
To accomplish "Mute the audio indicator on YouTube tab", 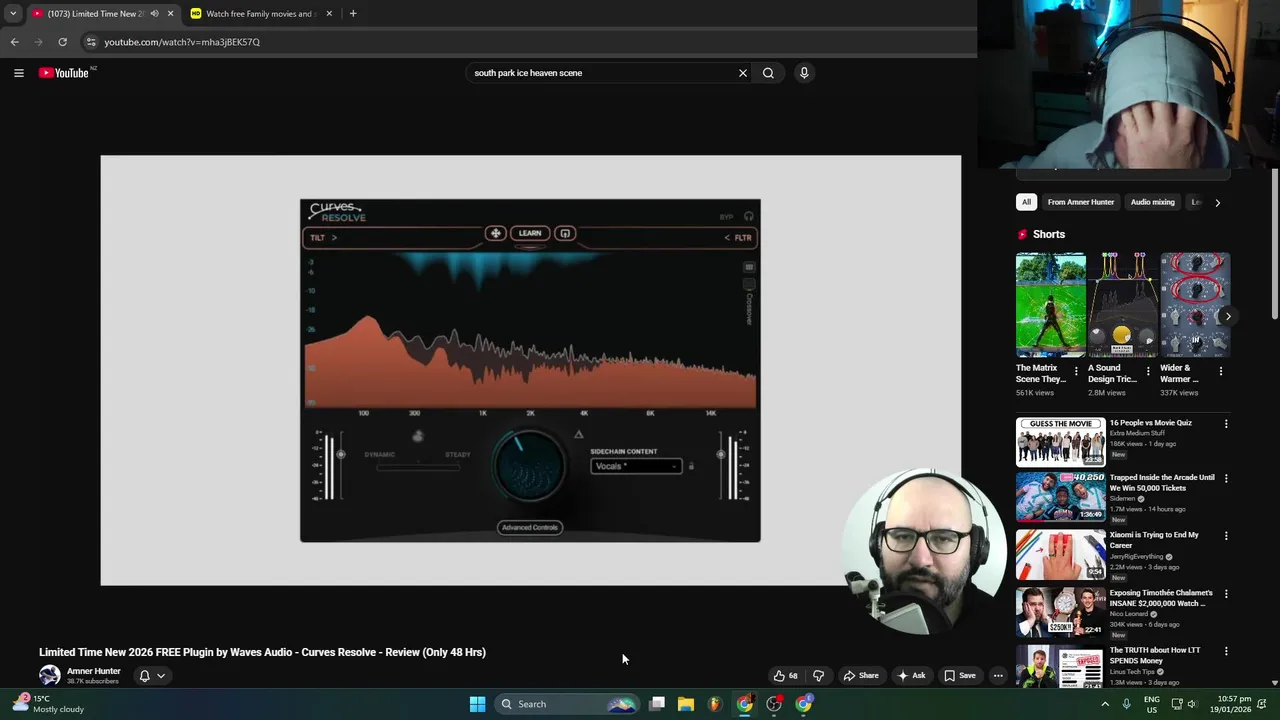I will coord(154,14).
